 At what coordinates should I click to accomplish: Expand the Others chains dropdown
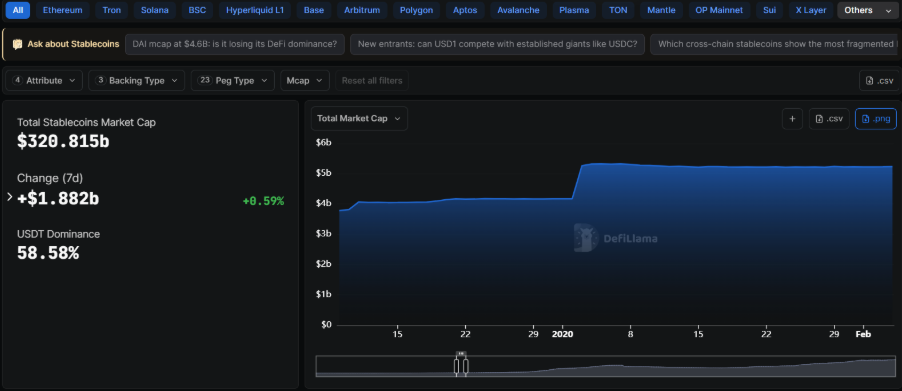[867, 10]
